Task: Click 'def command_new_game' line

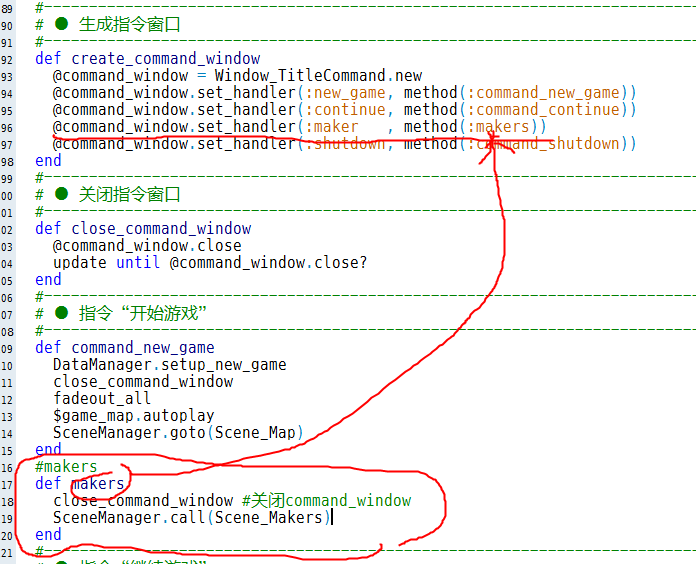Action: (125, 348)
